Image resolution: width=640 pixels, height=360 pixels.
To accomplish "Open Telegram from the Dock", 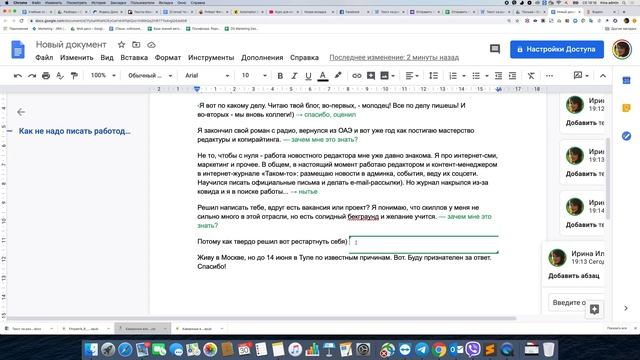I will coord(422,349).
